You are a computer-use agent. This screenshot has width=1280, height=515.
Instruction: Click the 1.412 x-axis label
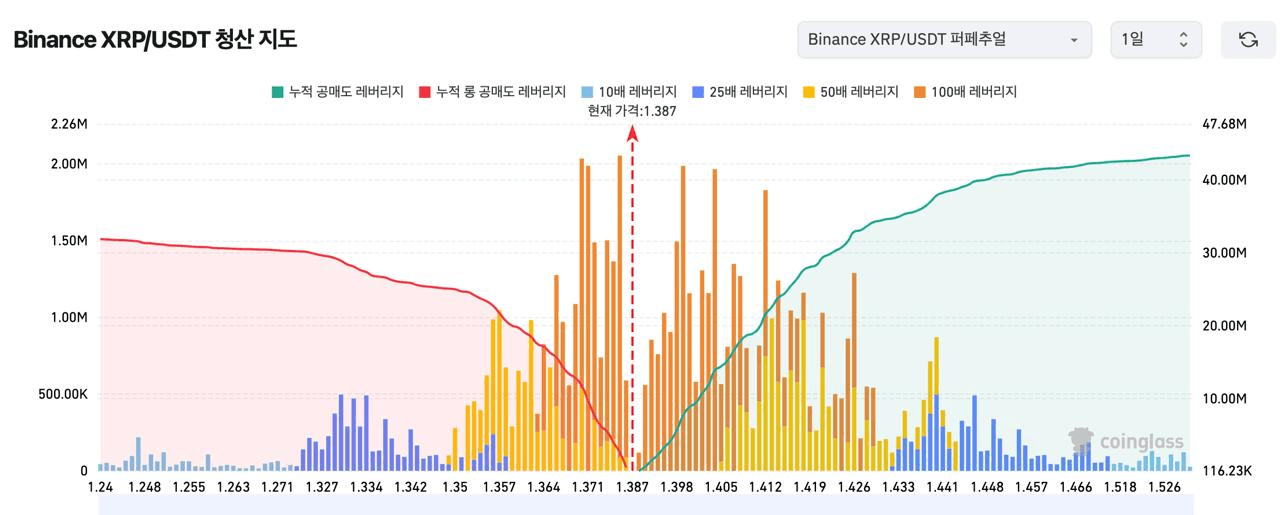coord(764,487)
